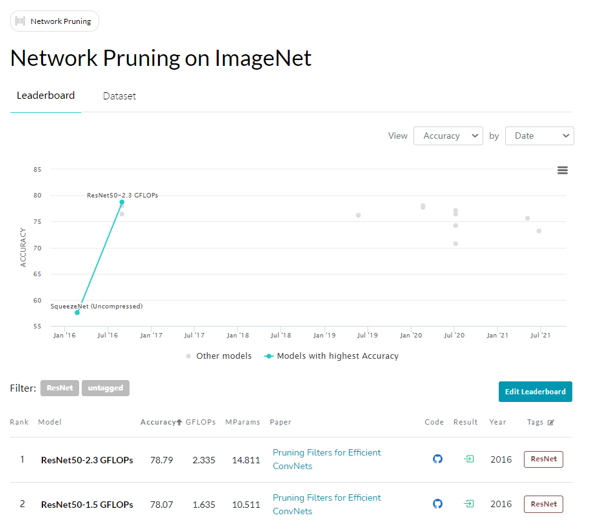Open result icon for ResNet50-2.3 GFLOPs row
Image resolution: width=591 pixels, height=525 pixels.
point(469,459)
